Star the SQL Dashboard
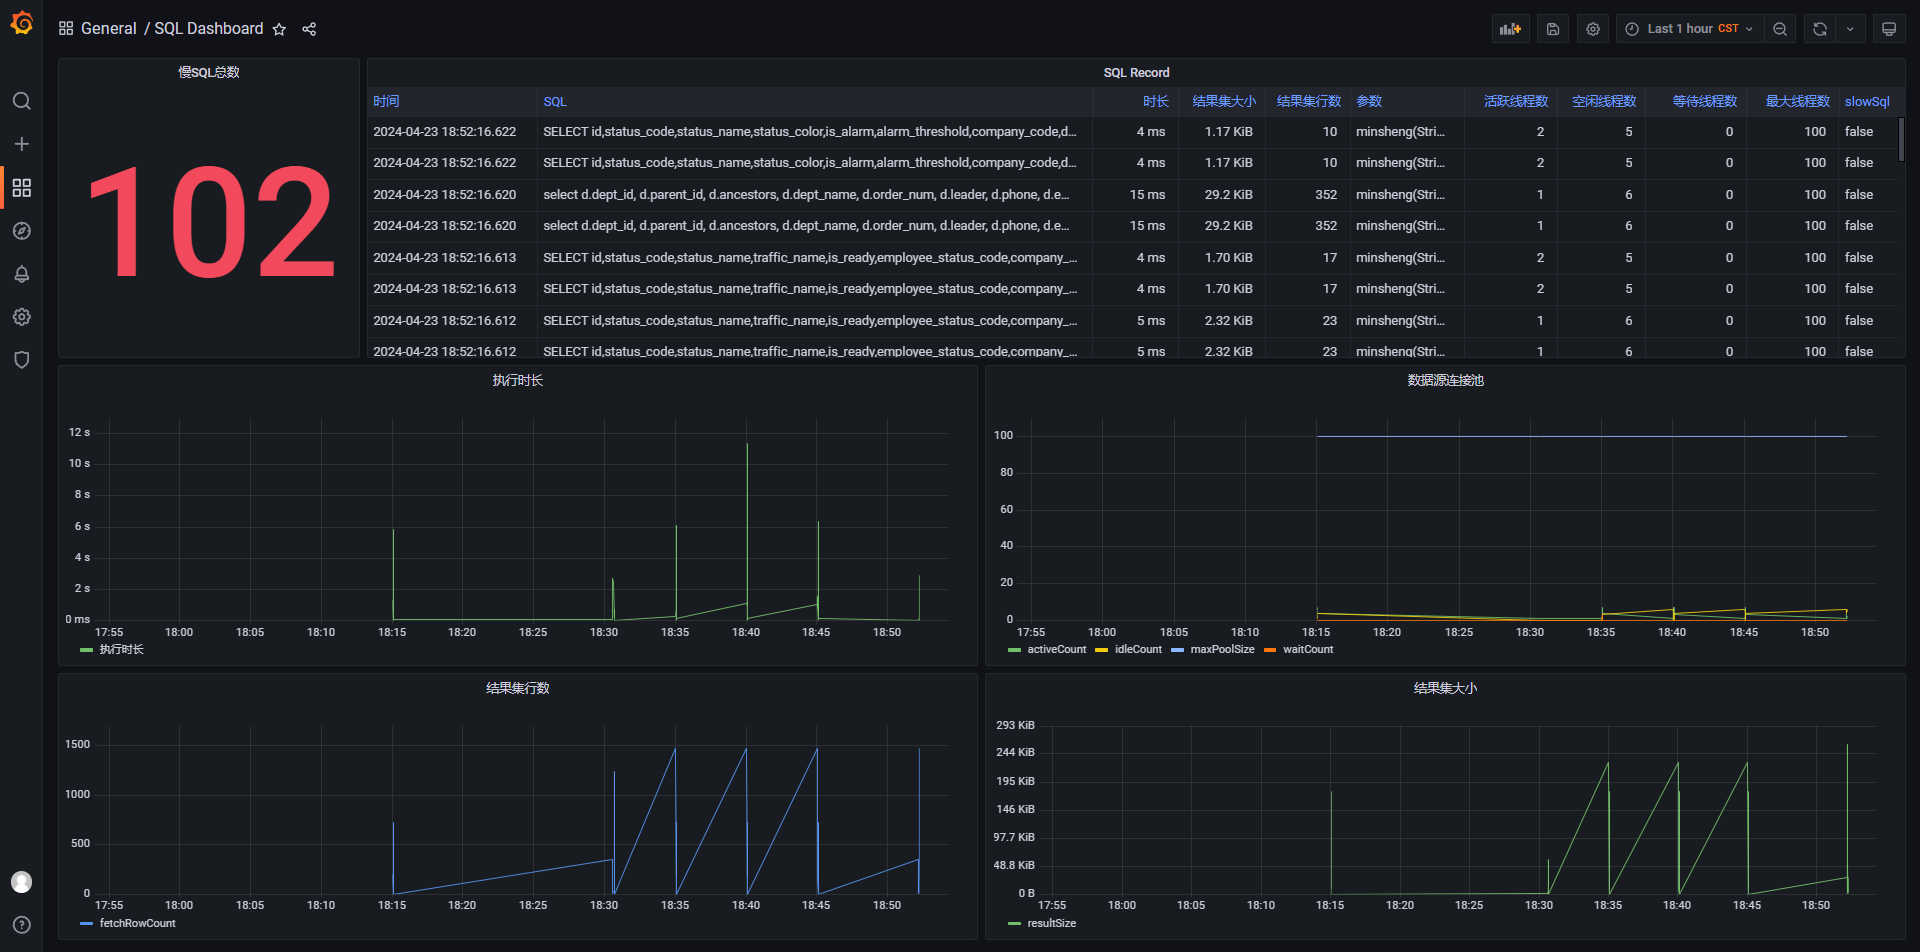1920x952 pixels. pos(279,29)
